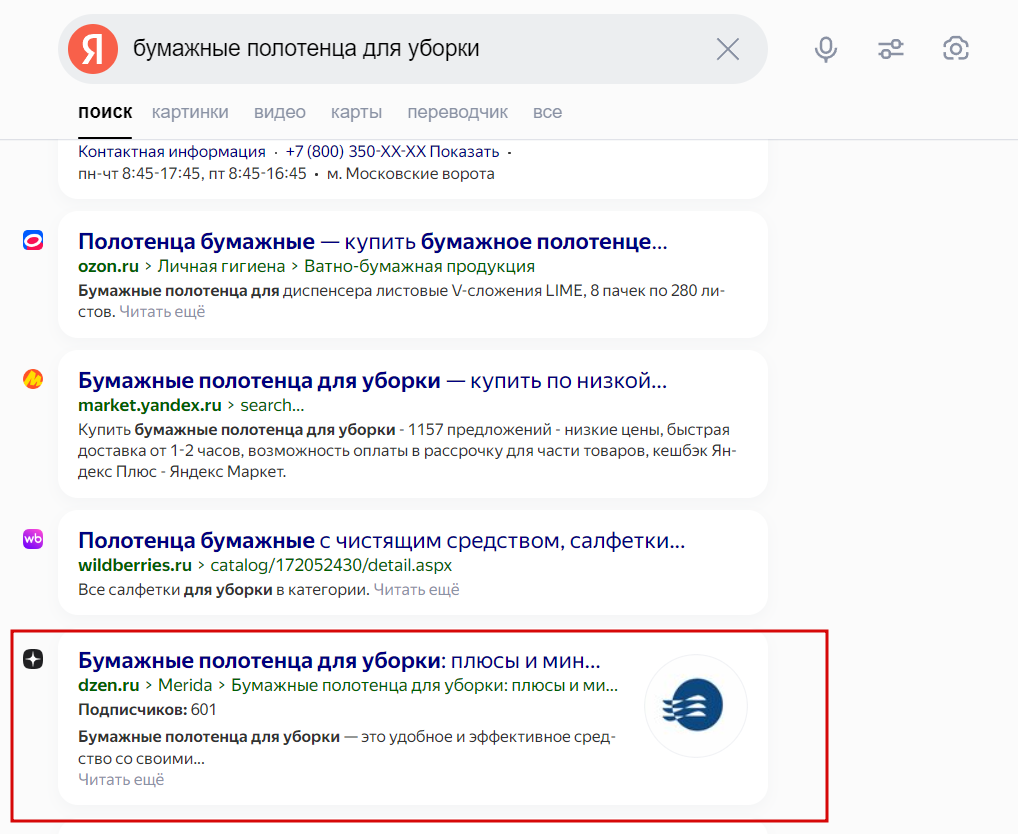This screenshot has width=1018, height=834.
Task: Open the Merida channel logo thumbnail
Action: tap(696, 705)
